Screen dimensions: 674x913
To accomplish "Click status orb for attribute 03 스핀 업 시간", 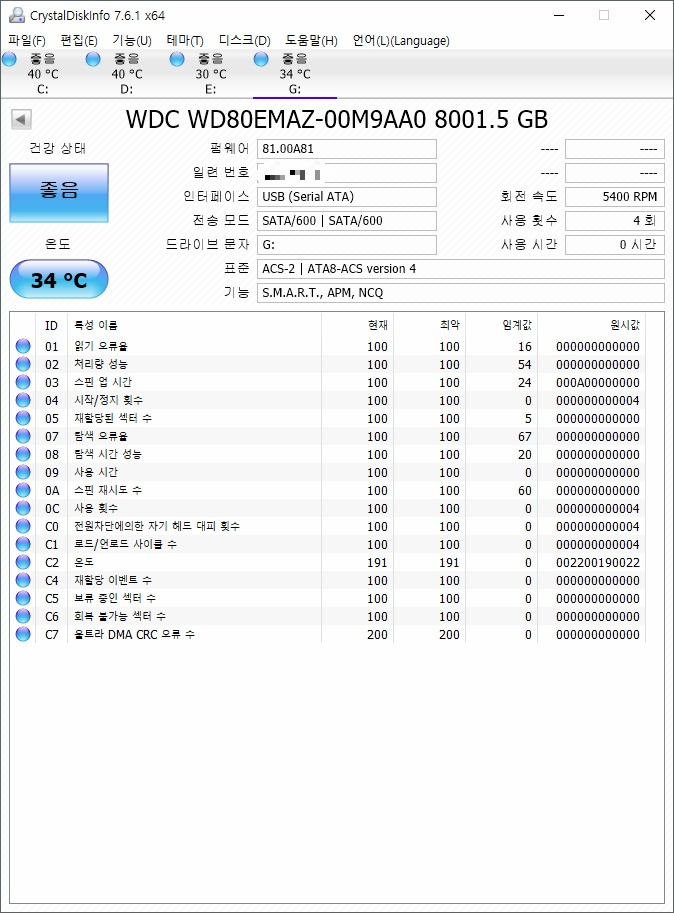I will pos(23,382).
